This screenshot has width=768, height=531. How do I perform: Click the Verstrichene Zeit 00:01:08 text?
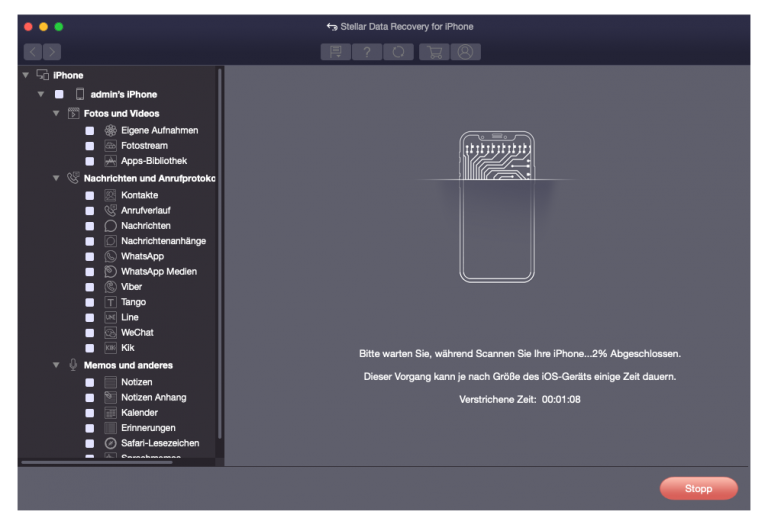(520, 399)
